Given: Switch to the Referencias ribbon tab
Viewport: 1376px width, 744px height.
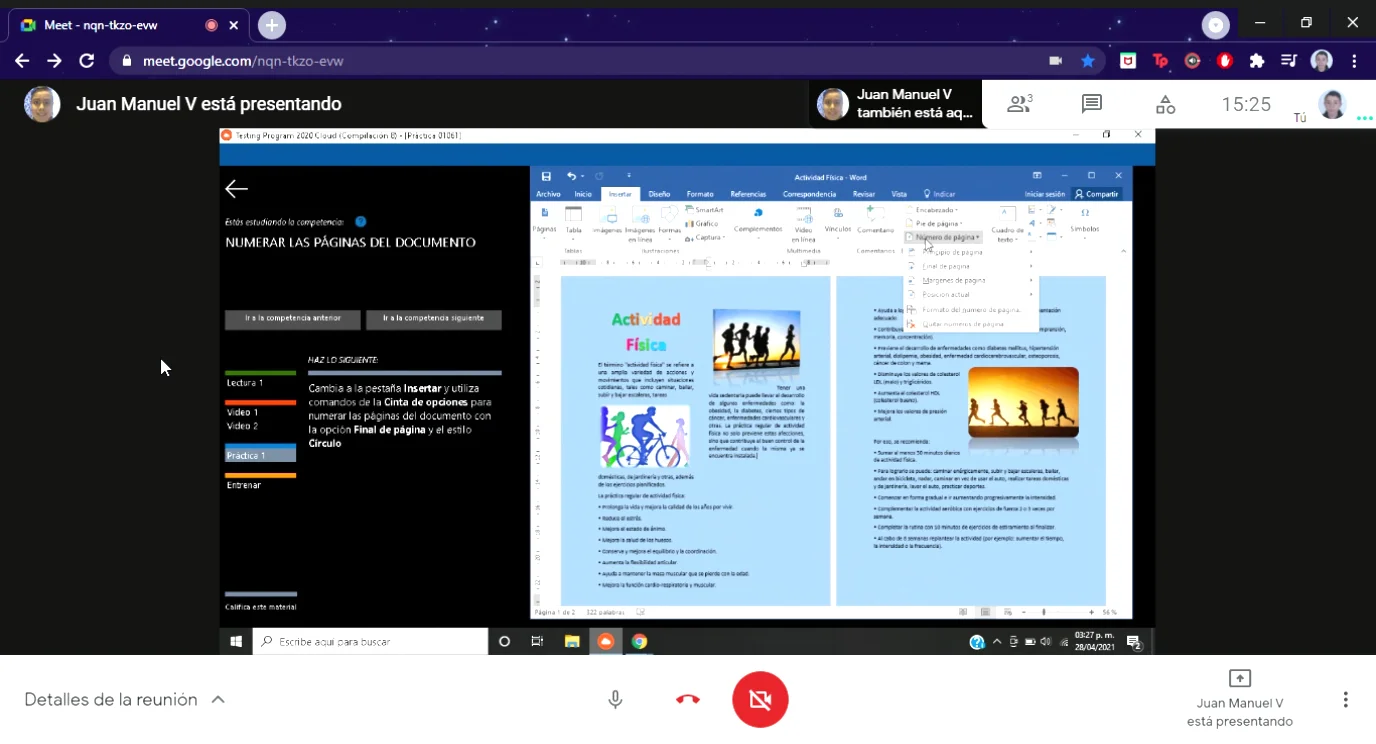Looking at the screenshot, I should pyautogui.click(x=748, y=194).
